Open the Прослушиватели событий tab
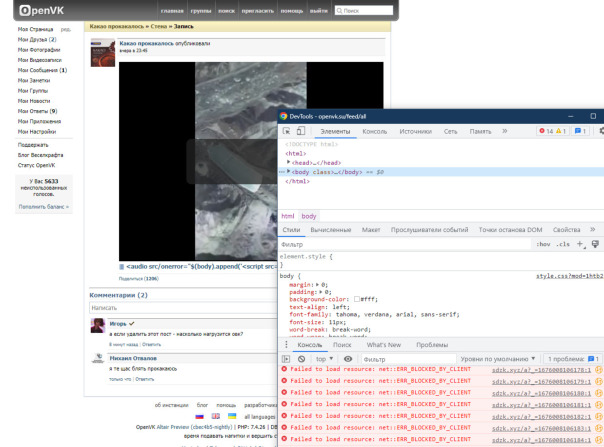 [430, 230]
